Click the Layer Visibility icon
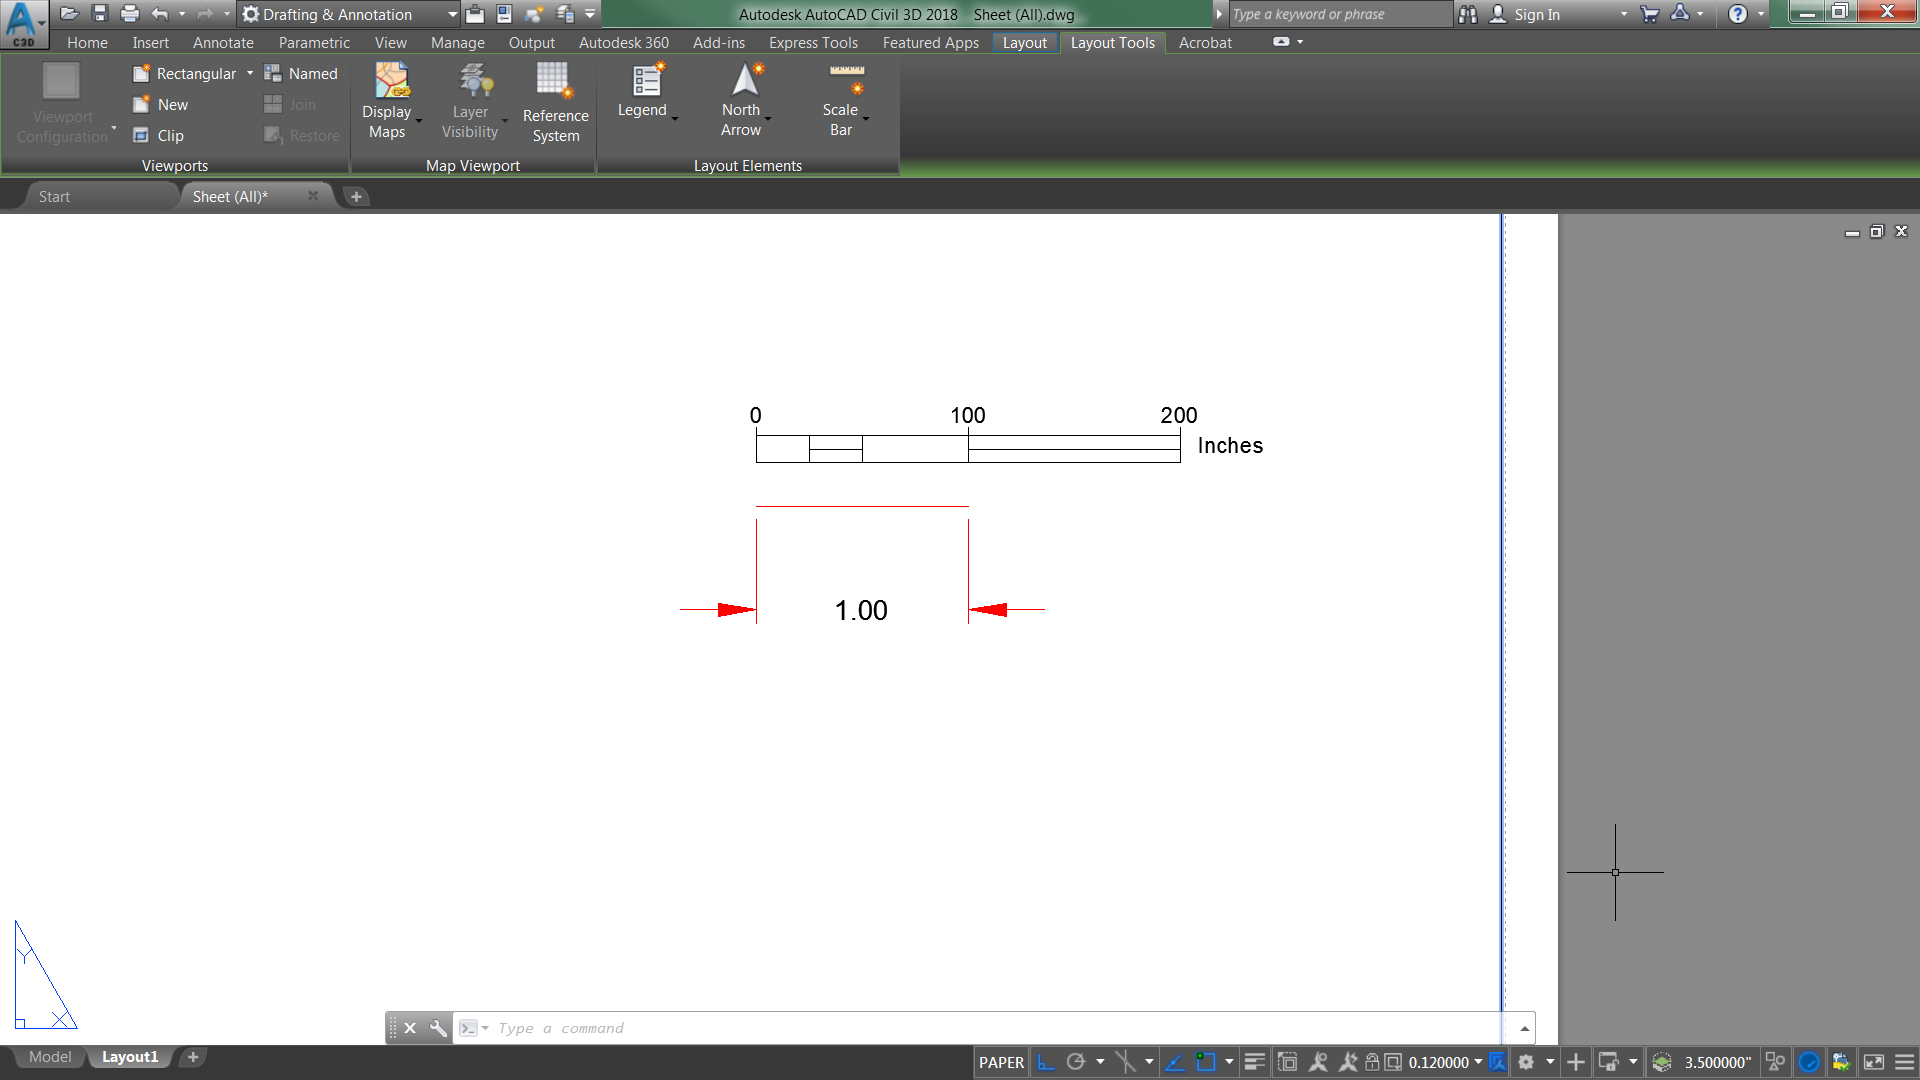Viewport: 1920px width, 1080px height. point(470,100)
